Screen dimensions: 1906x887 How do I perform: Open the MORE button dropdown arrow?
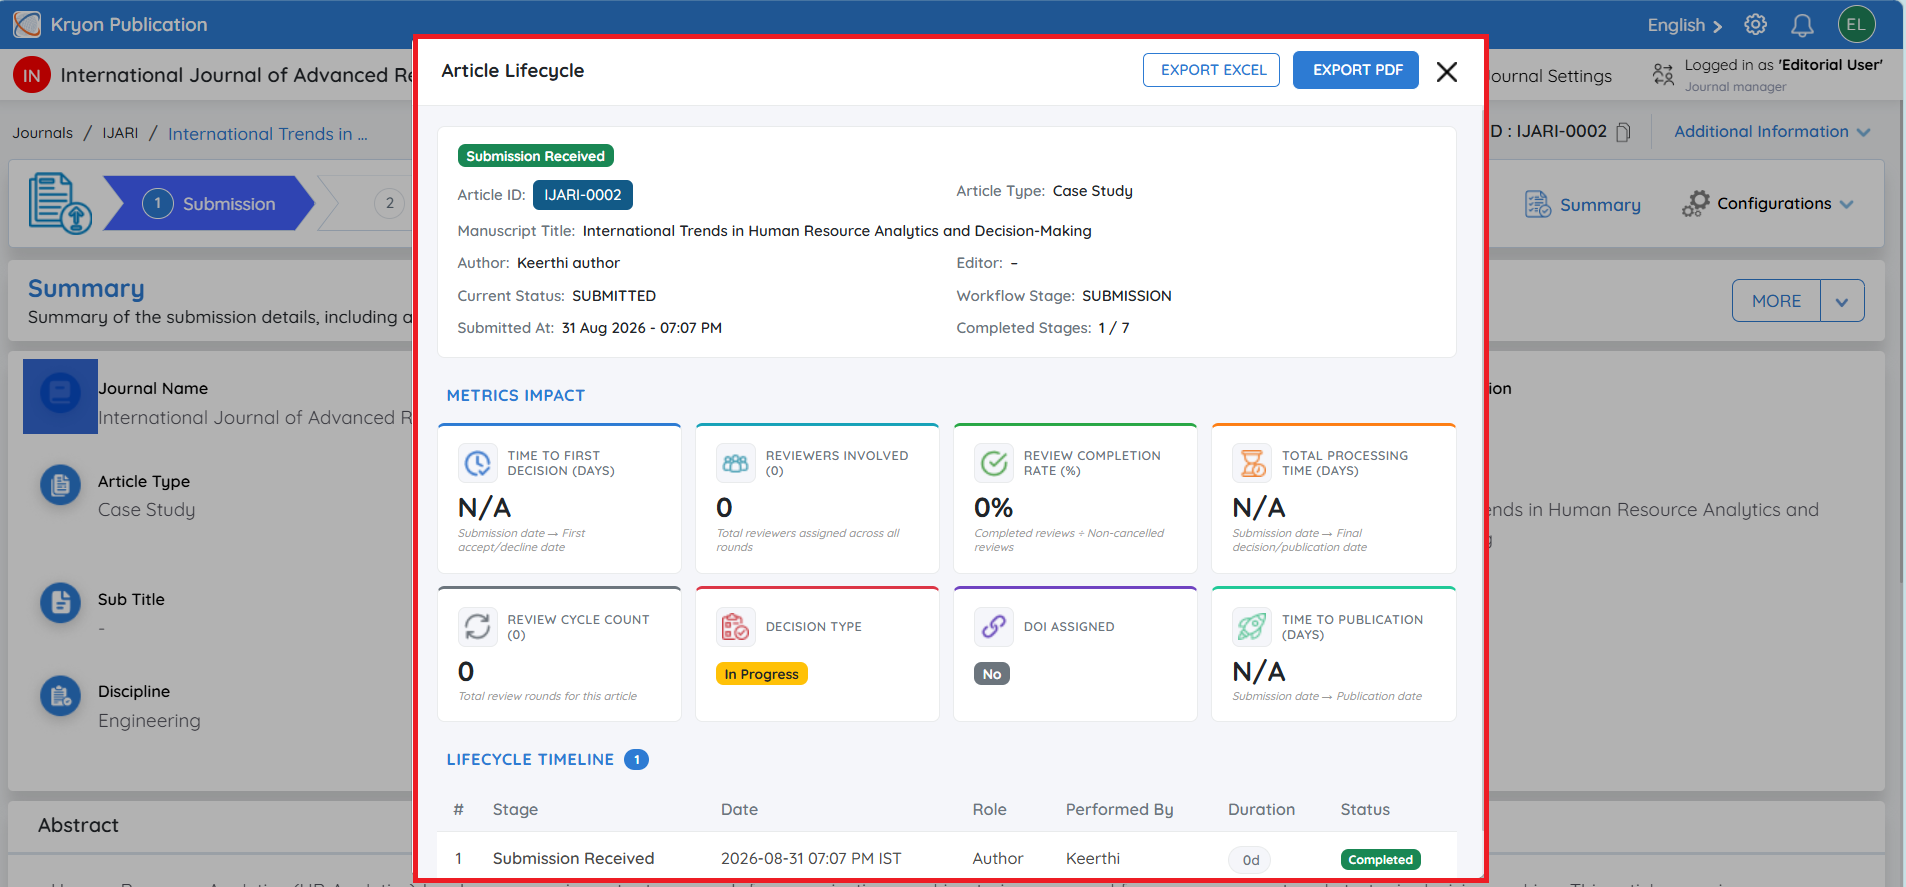coord(1842,301)
